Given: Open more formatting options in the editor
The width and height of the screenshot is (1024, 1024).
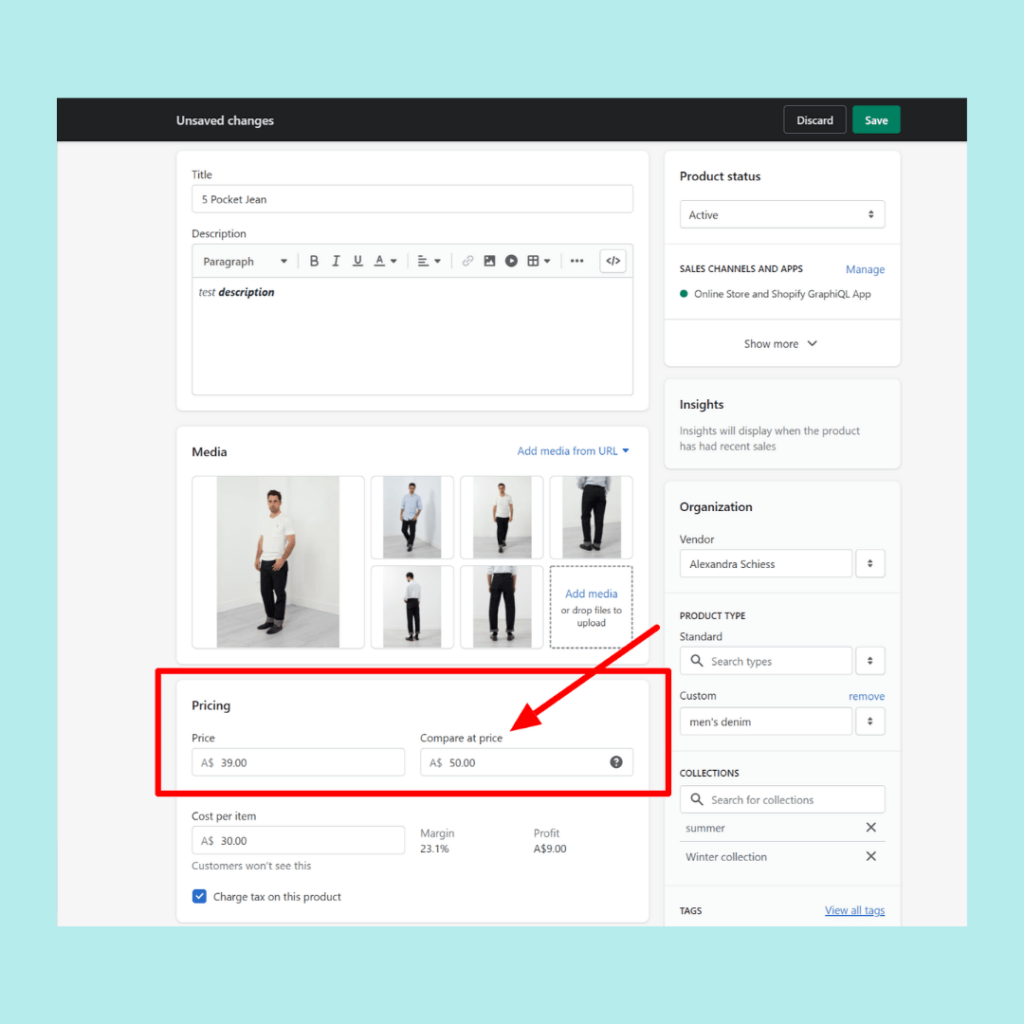Looking at the screenshot, I should click(577, 260).
